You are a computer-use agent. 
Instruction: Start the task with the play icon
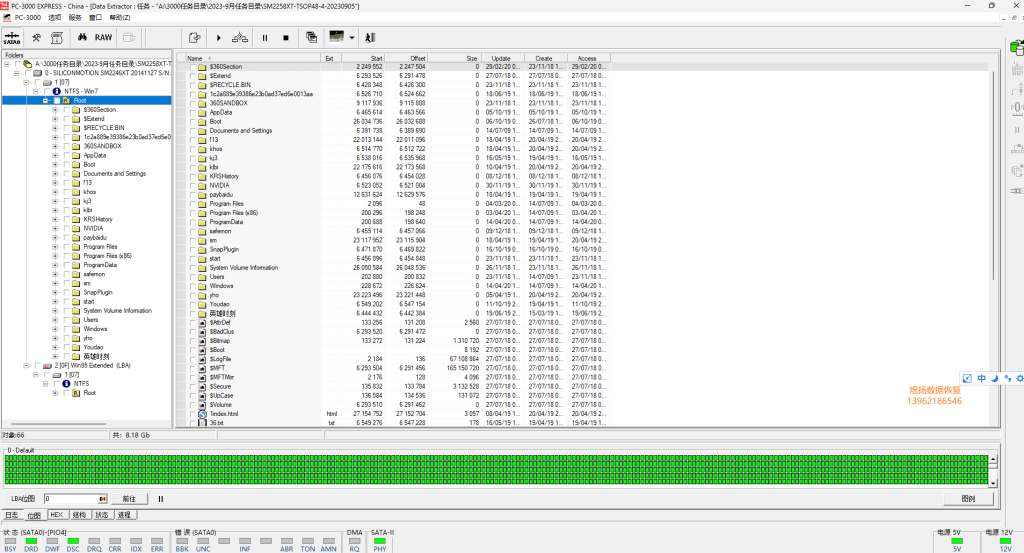(219, 38)
